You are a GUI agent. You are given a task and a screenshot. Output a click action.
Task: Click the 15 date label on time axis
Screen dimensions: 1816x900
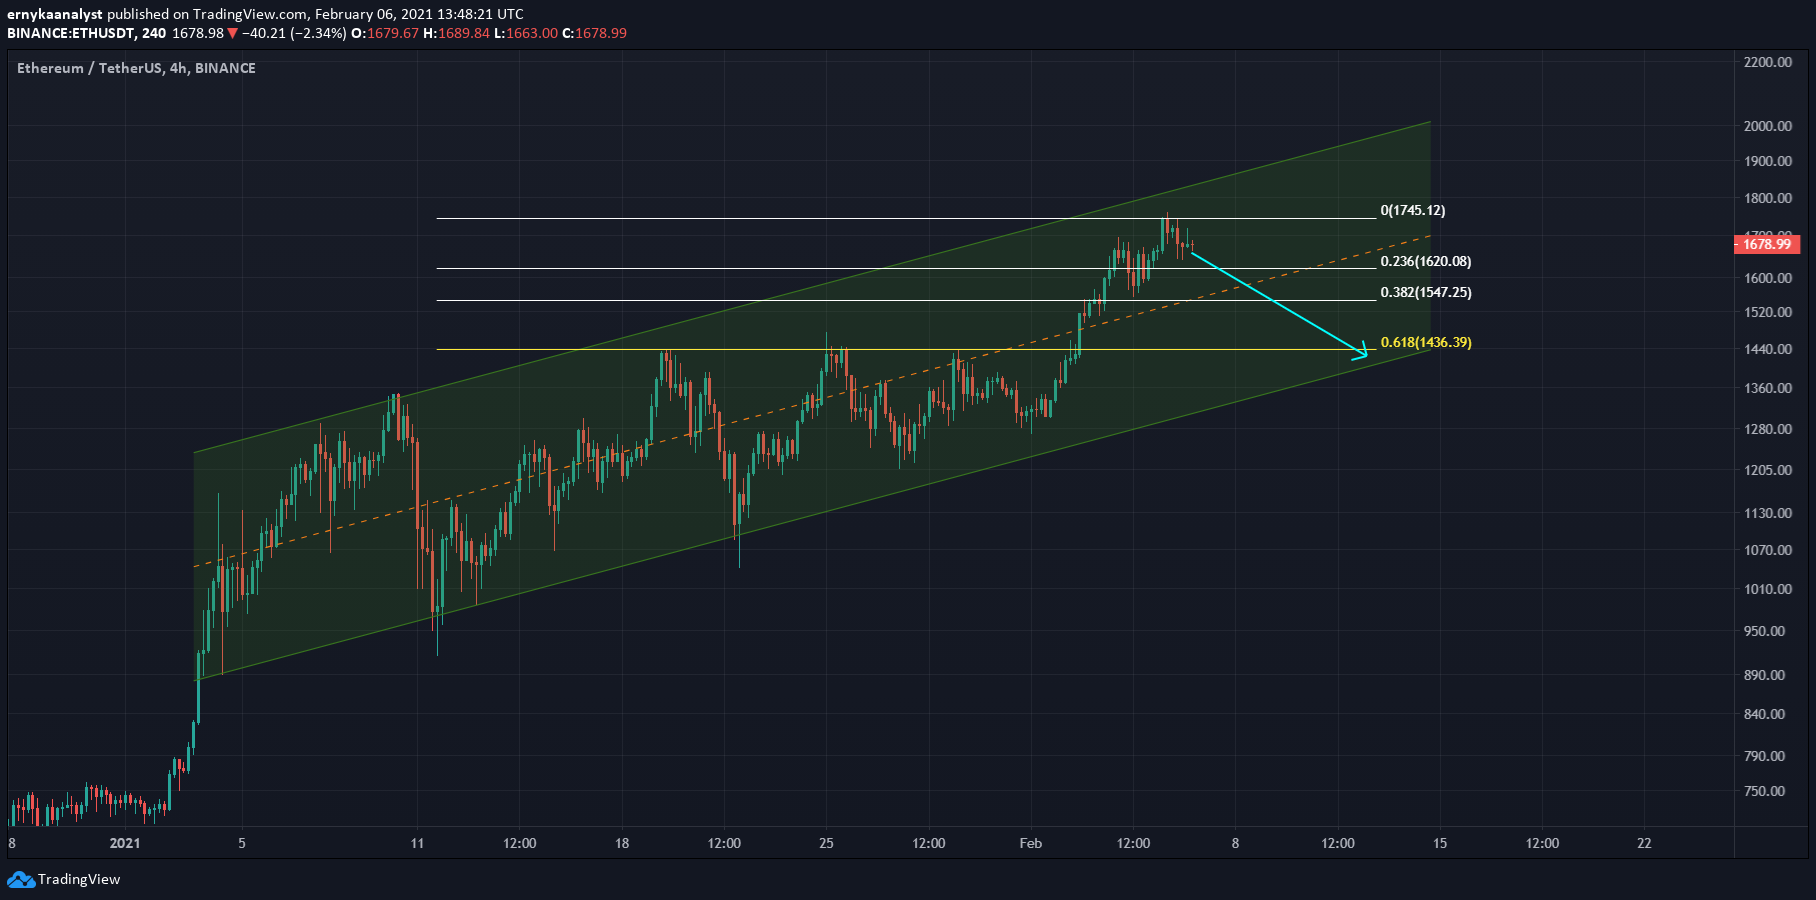[1439, 843]
